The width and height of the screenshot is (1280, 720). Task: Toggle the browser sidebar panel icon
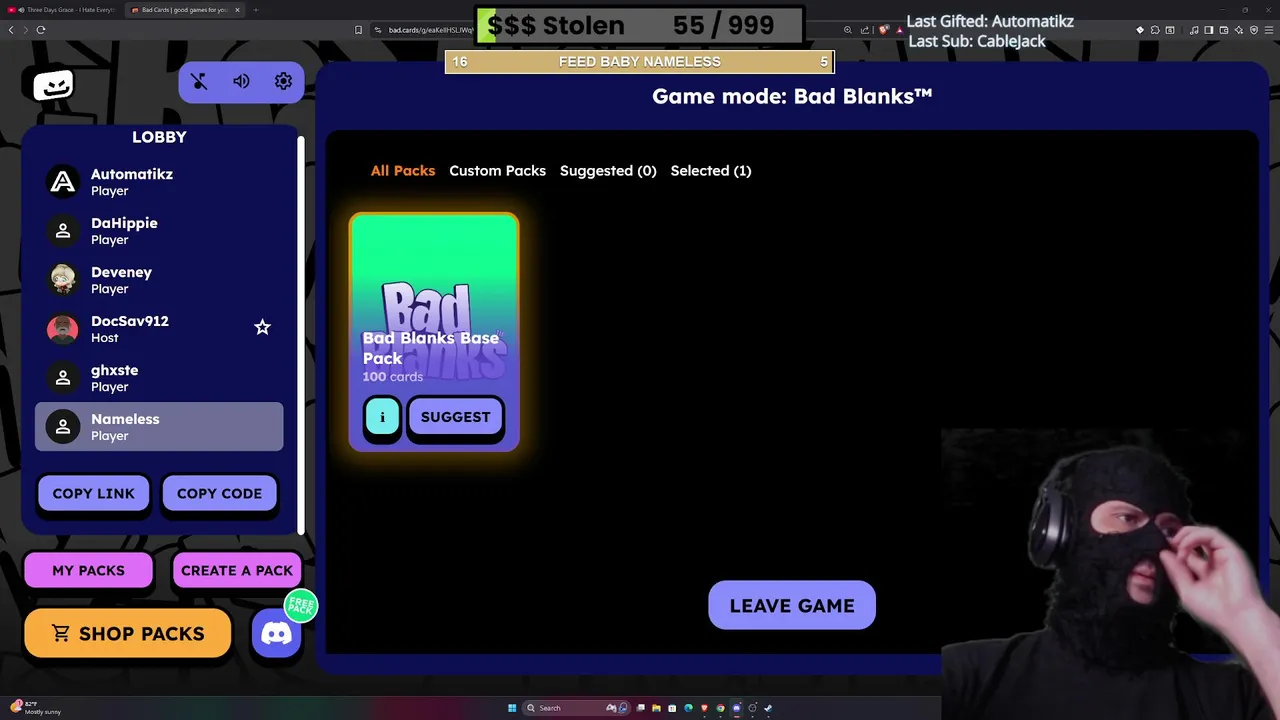click(x=1209, y=30)
